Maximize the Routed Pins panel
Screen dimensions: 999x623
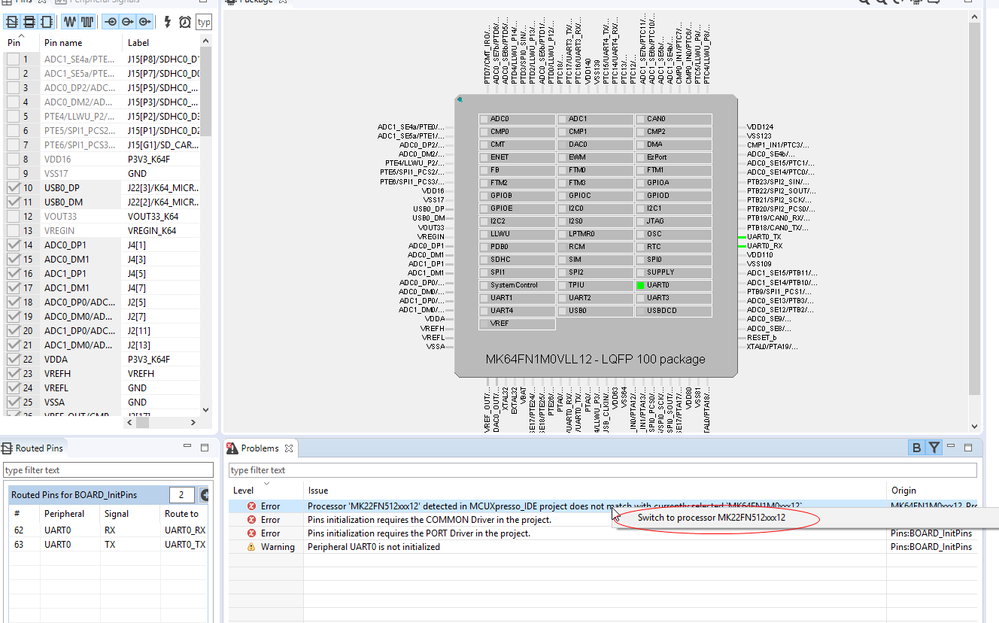(205, 448)
